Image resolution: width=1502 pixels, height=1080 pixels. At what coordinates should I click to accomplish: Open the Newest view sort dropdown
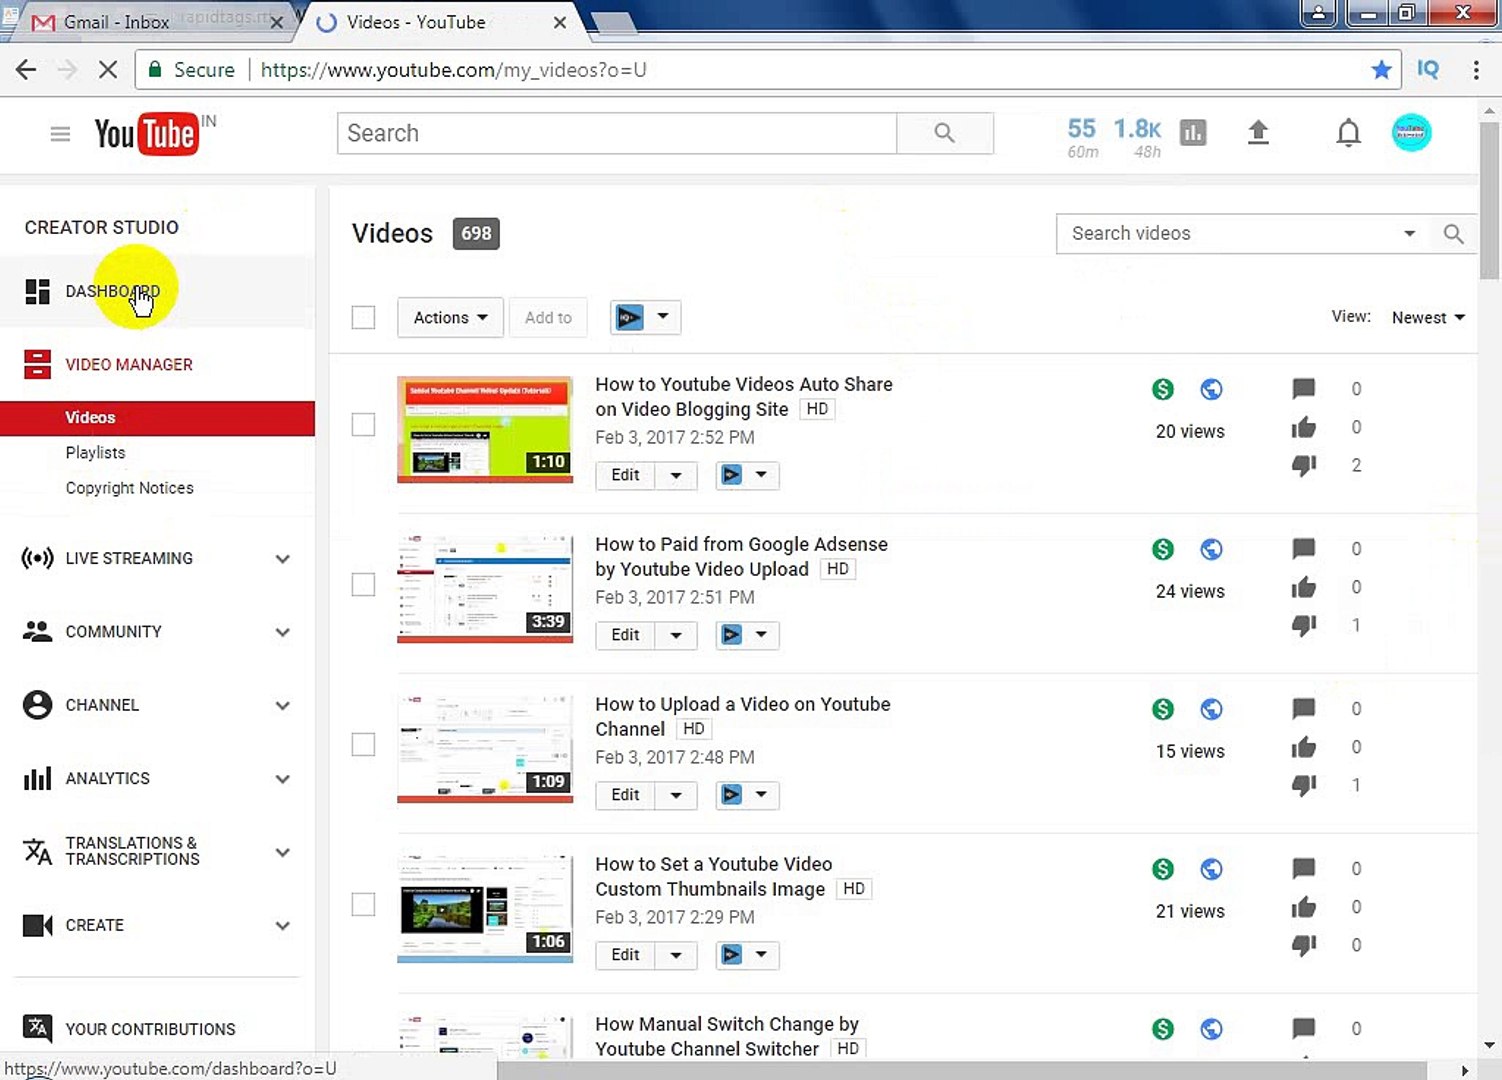pyautogui.click(x=1428, y=317)
